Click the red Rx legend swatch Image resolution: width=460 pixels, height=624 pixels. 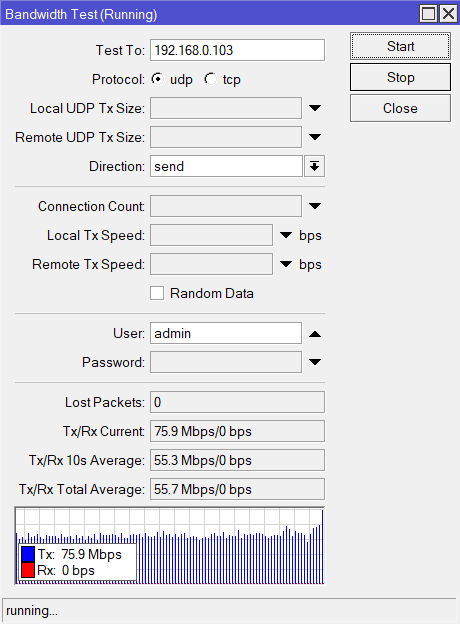coord(28,570)
